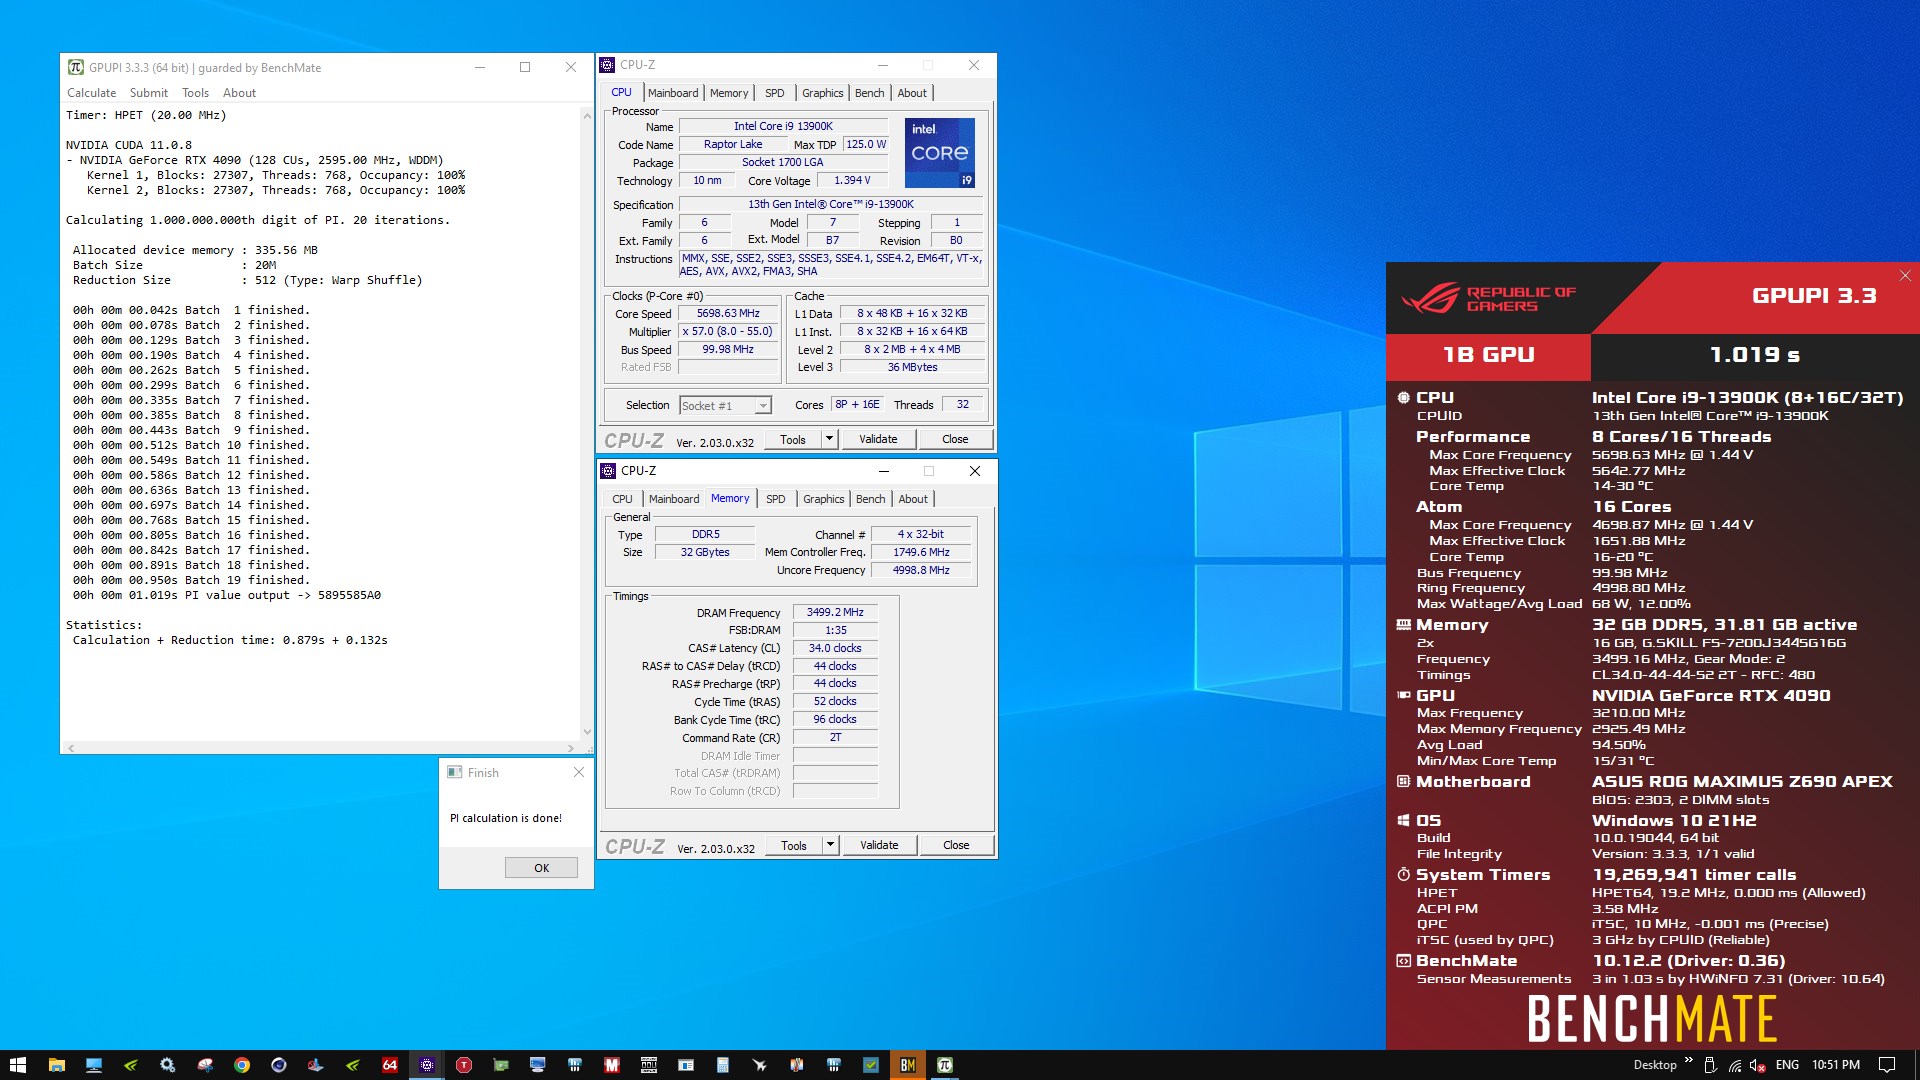This screenshot has height=1080, width=1920.
Task: Click the DRAM Frequency 3499.2 MHz value
Action: [x=835, y=612]
